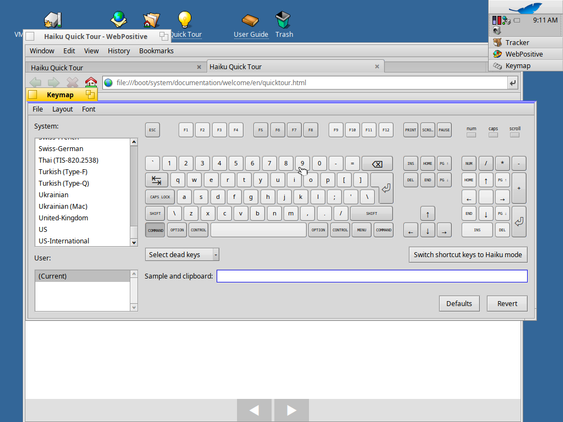Open the Layout menu in Keymap
The height and width of the screenshot is (422, 563).
coord(62,109)
